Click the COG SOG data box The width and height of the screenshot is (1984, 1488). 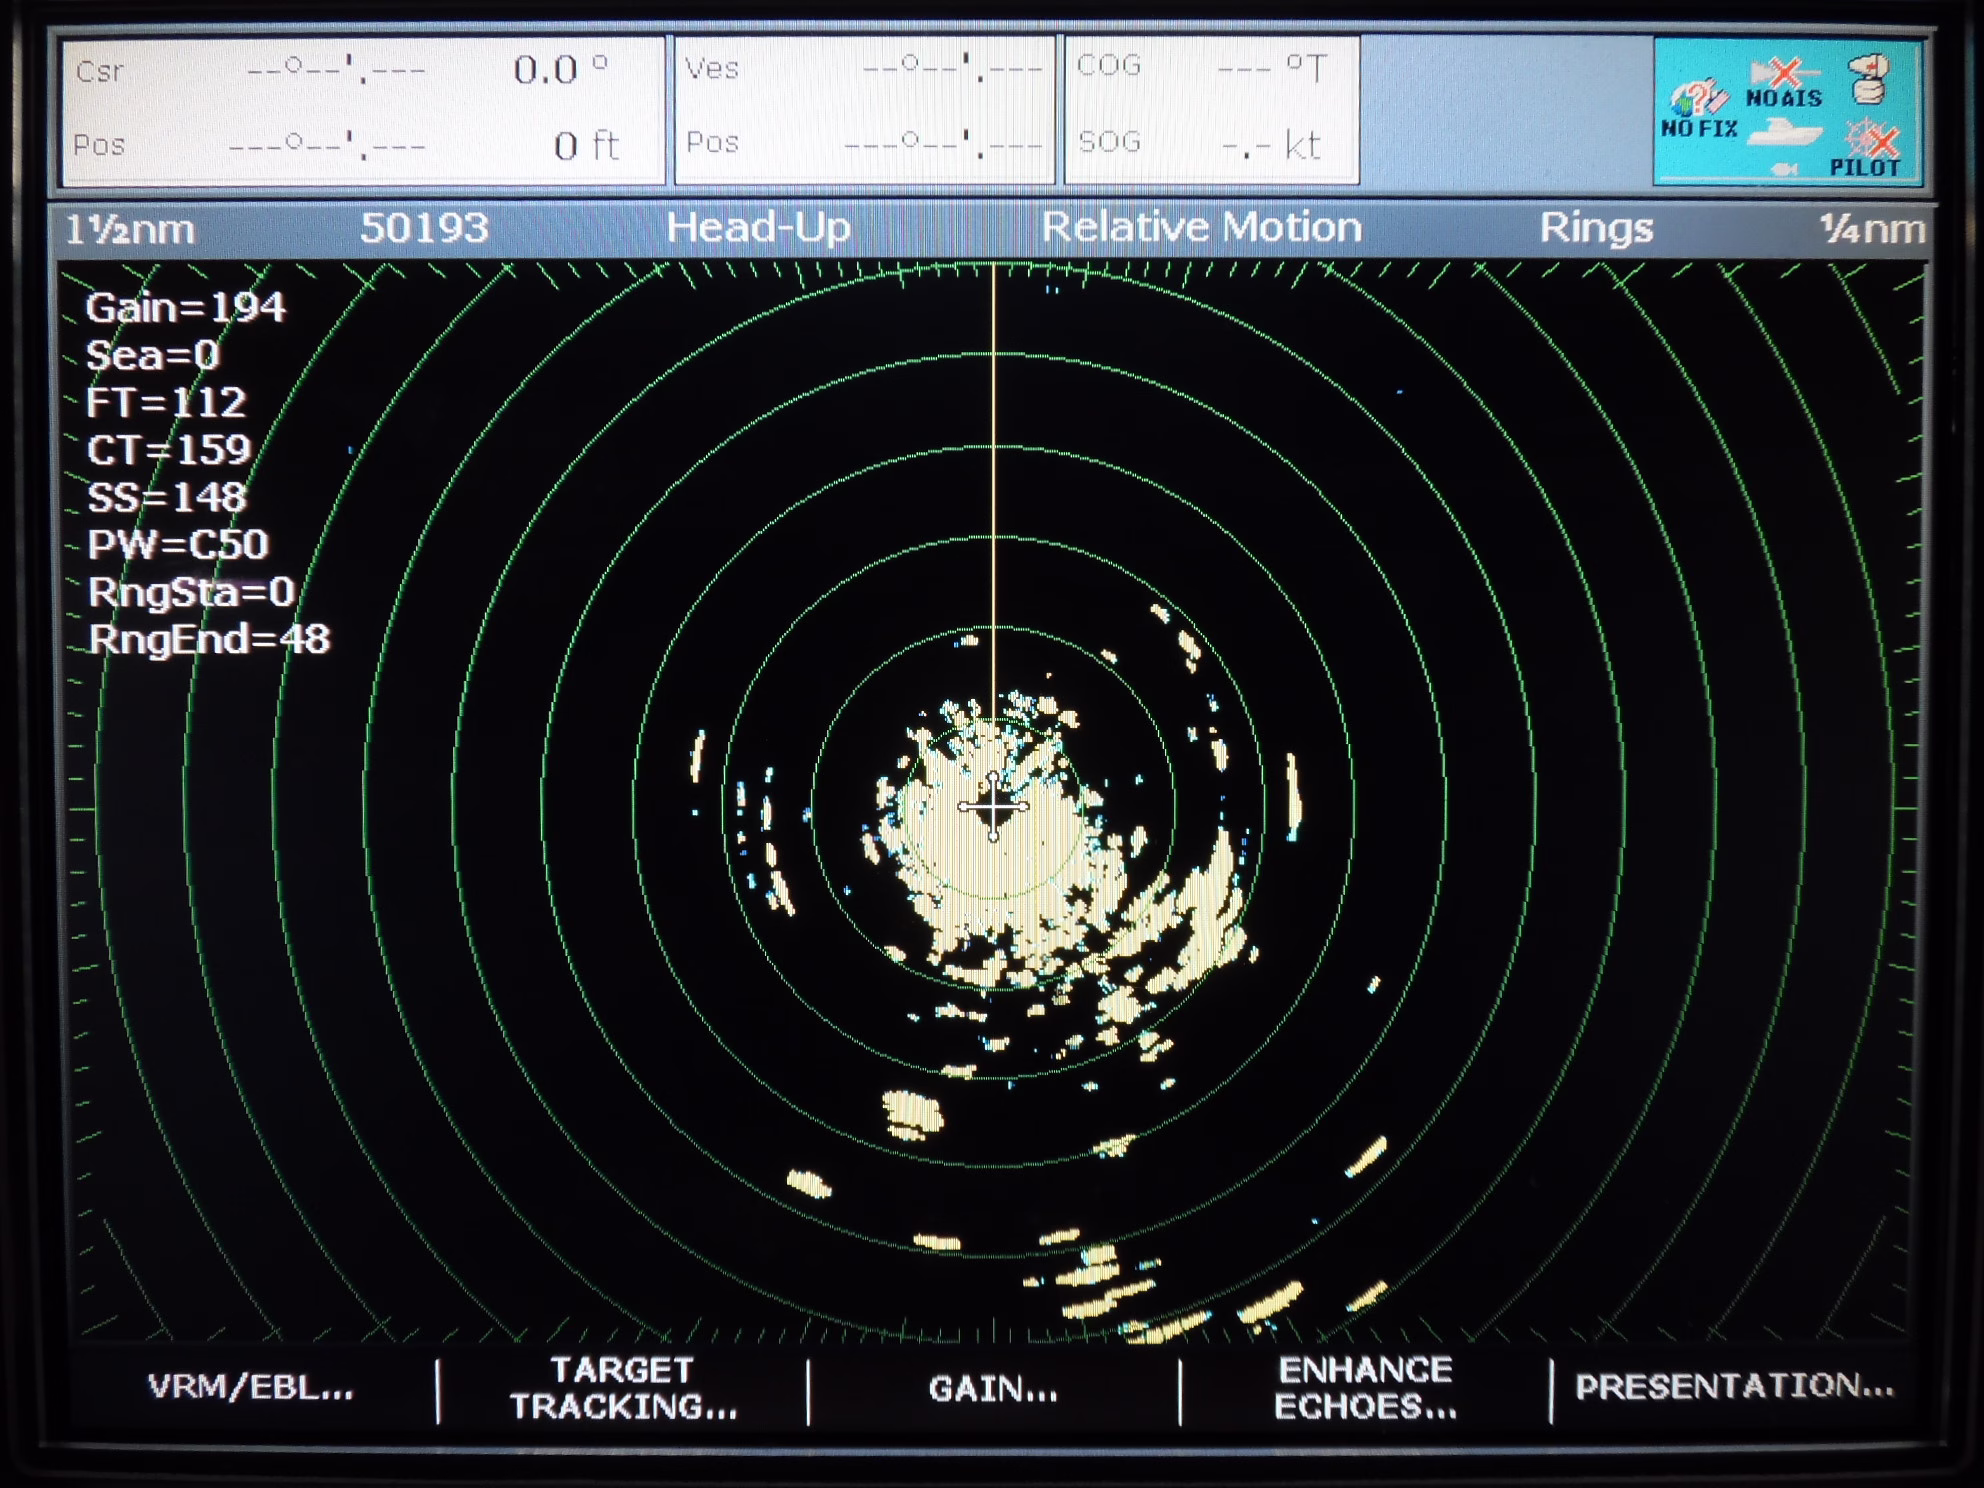tap(1211, 110)
